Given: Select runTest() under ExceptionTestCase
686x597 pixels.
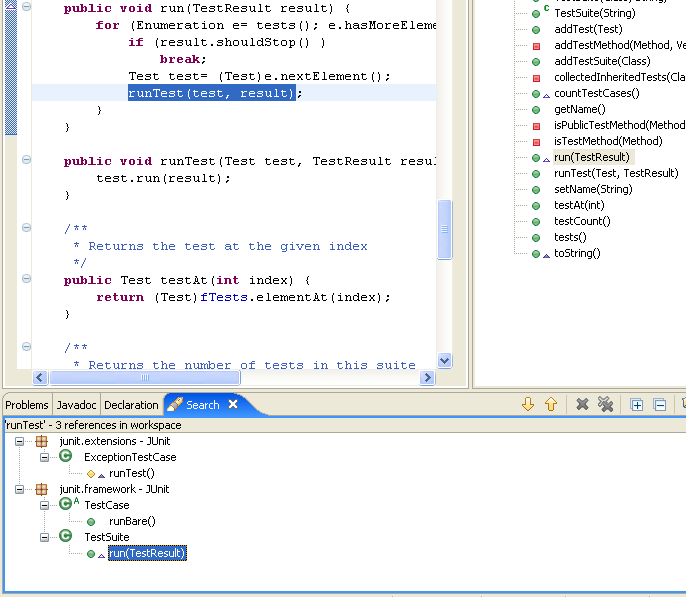Looking at the screenshot, I should coord(132,473).
